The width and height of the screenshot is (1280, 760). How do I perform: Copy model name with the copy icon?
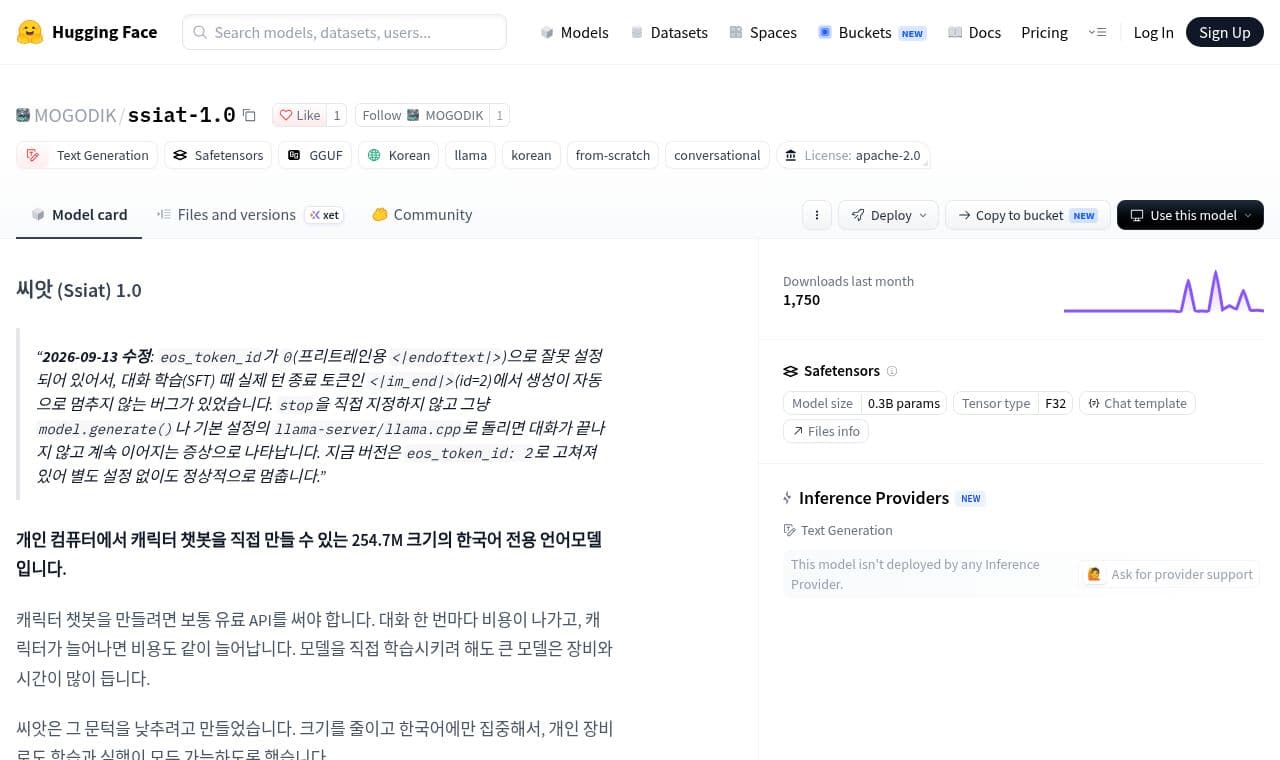(x=249, y=115)
